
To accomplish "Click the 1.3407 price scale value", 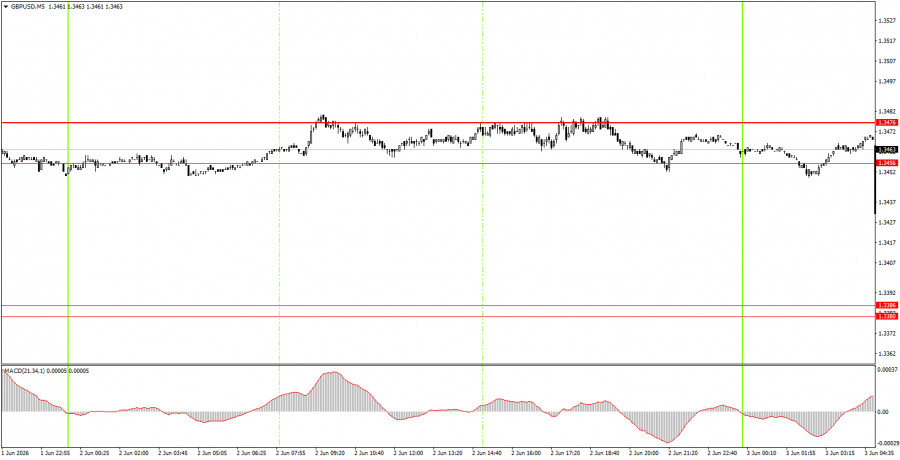I will click(887, 262).
